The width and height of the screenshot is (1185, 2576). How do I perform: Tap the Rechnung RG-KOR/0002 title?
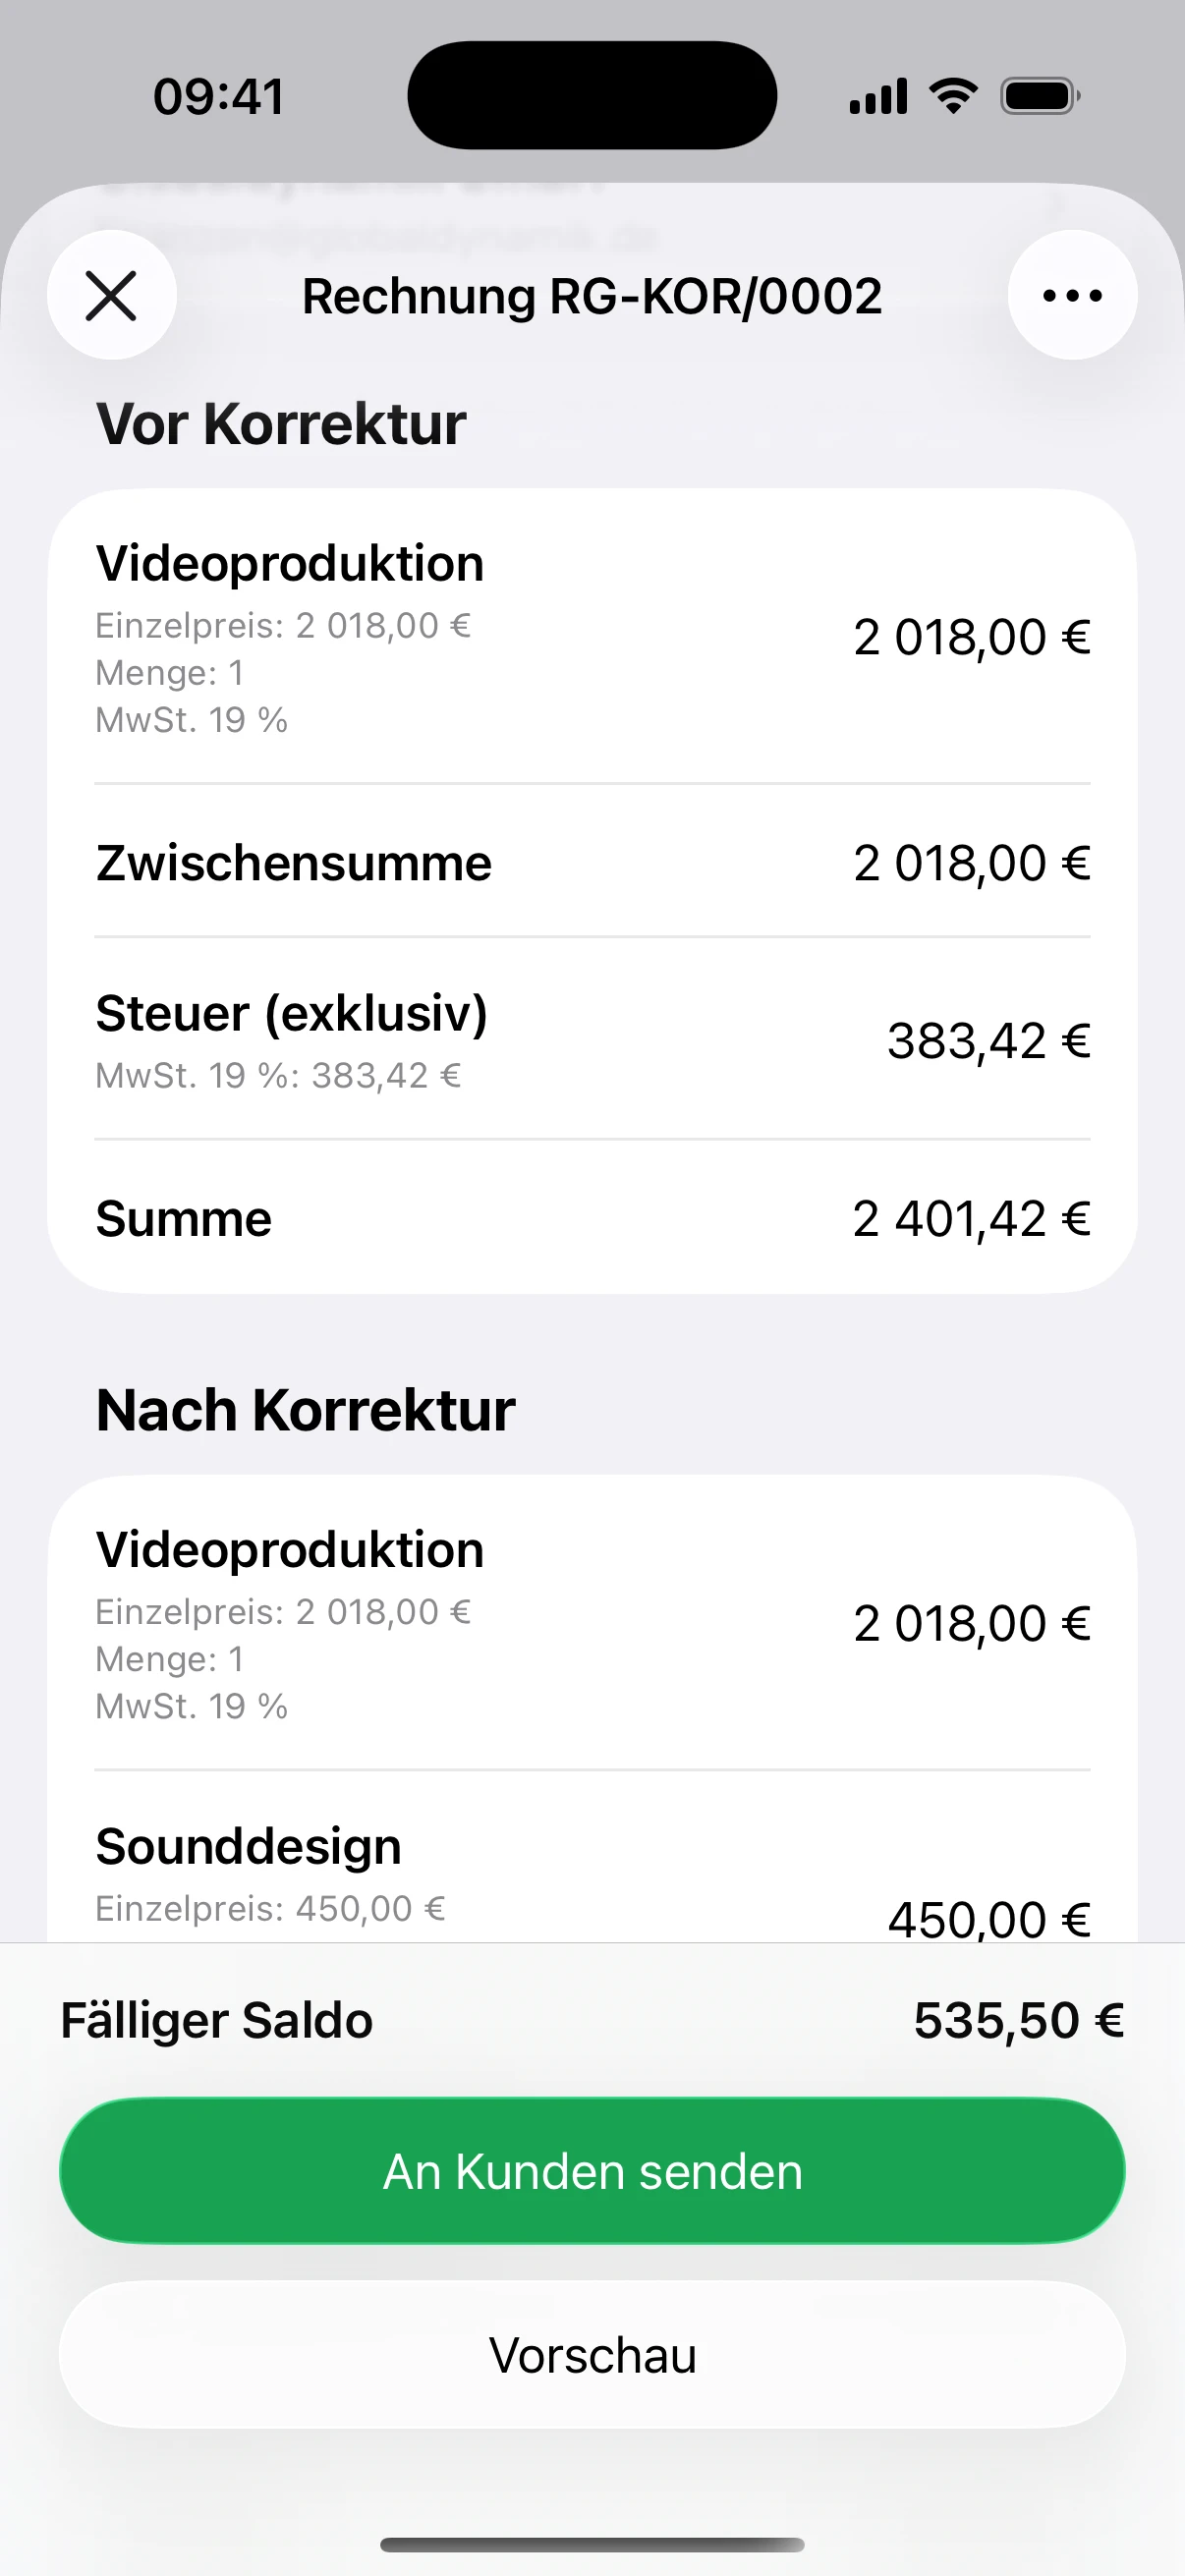592,296
